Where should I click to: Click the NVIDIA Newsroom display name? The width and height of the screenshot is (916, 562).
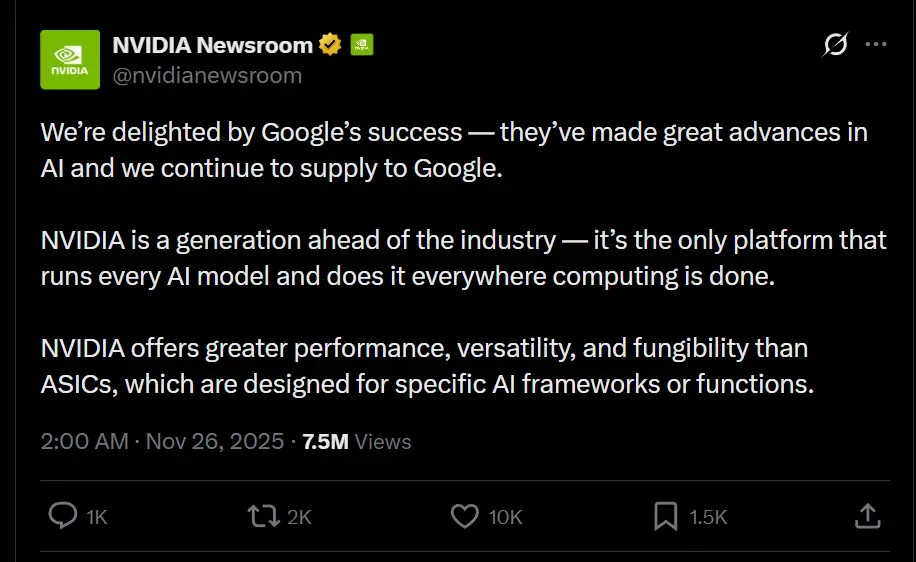point(212,45)
